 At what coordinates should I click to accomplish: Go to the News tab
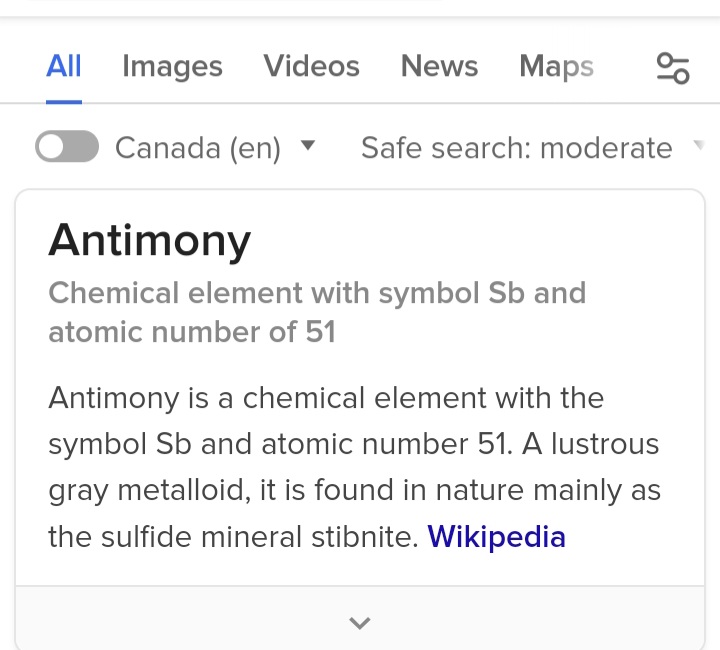[x=439, y=66]
